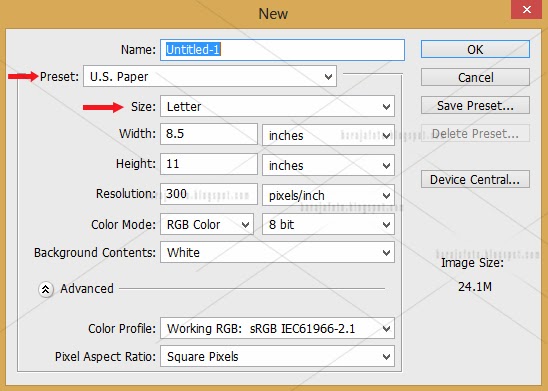Open the Height units dropdown
Screen dimensions: 548x391
(328, 165)
